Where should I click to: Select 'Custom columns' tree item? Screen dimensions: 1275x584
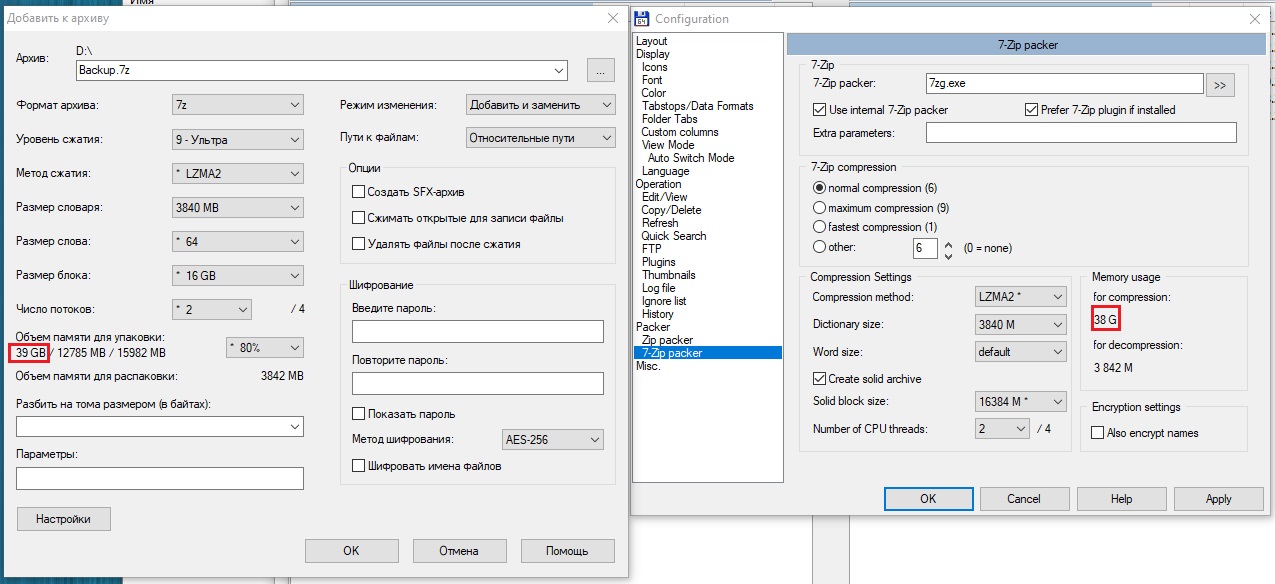(x=679, y=132)
